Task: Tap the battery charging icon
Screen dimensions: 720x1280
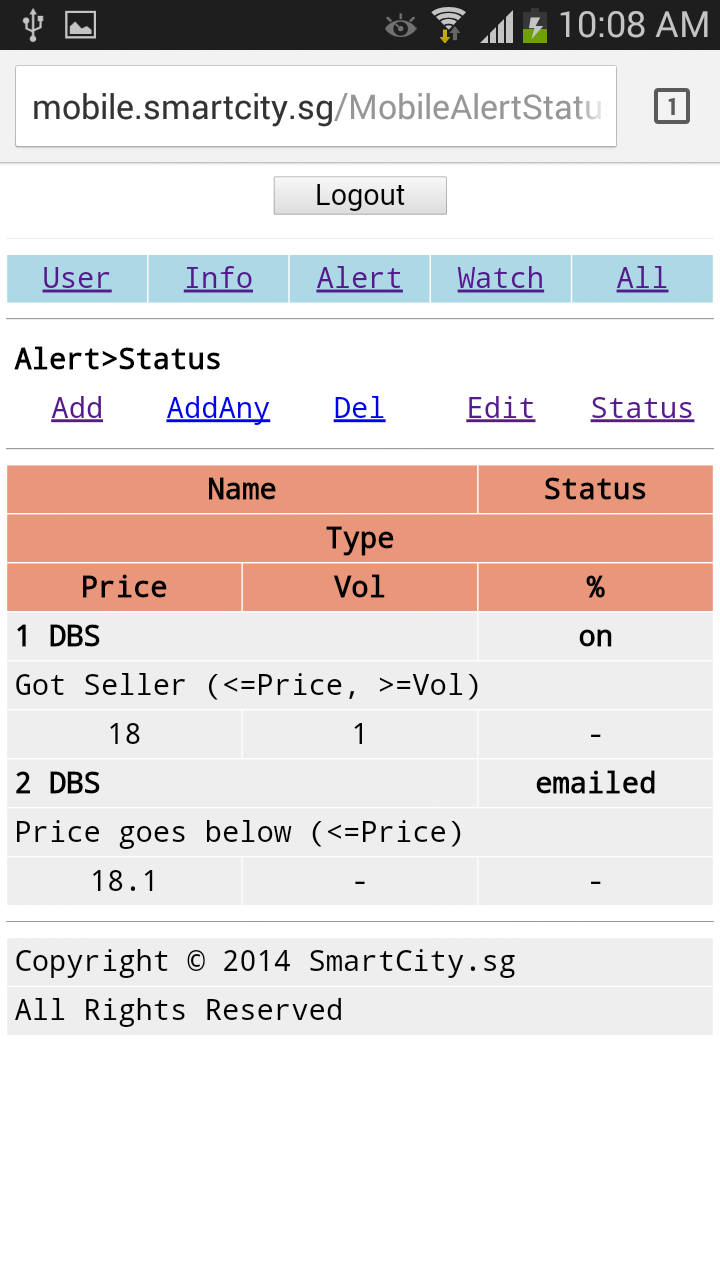Action: [x=536, y=24]
